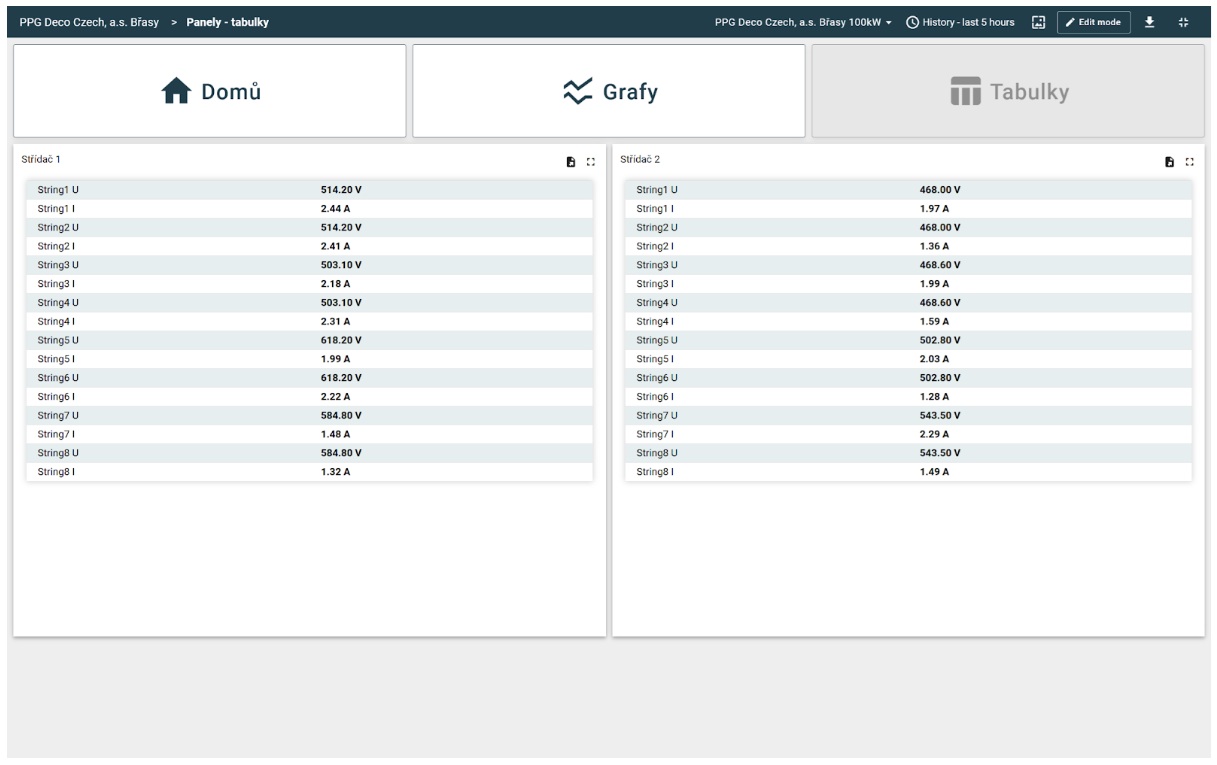Switch to the Grafy tab
Viewport: 1217px width, 765px height.
(x=608, y=92)
